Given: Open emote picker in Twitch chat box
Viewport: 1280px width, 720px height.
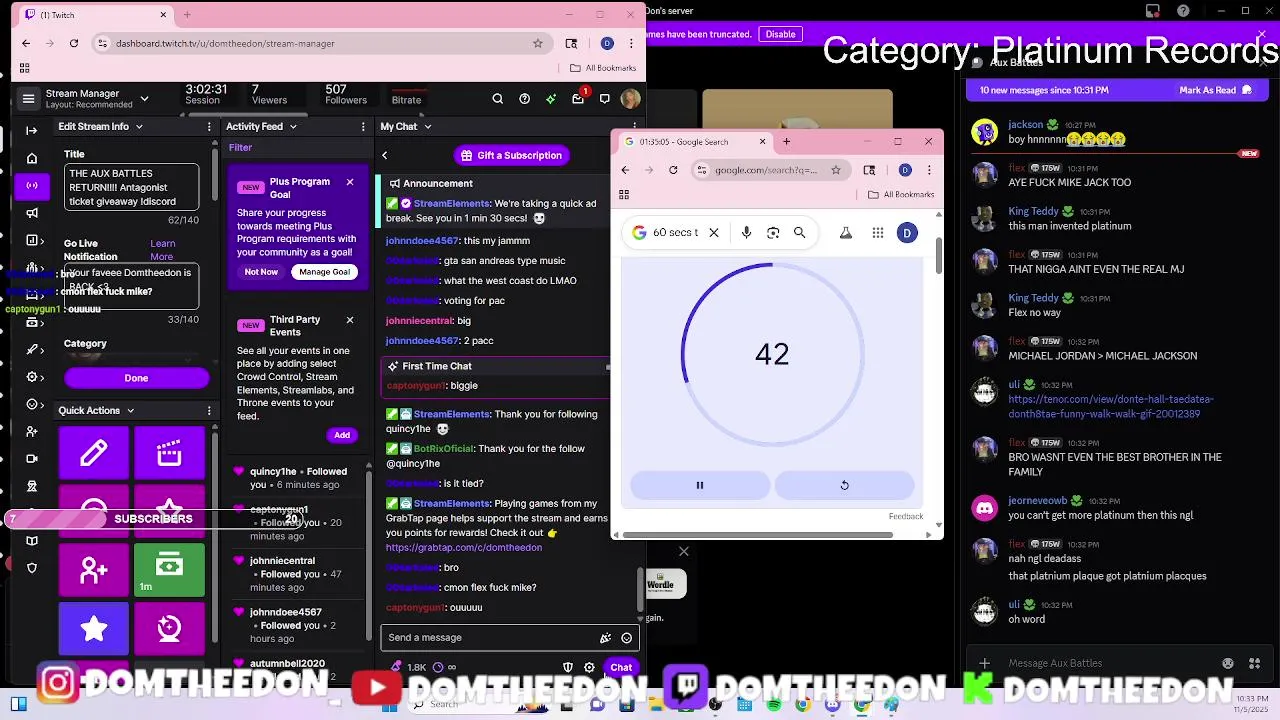Looking at the screenshot, I should click(x=627, y=638).
